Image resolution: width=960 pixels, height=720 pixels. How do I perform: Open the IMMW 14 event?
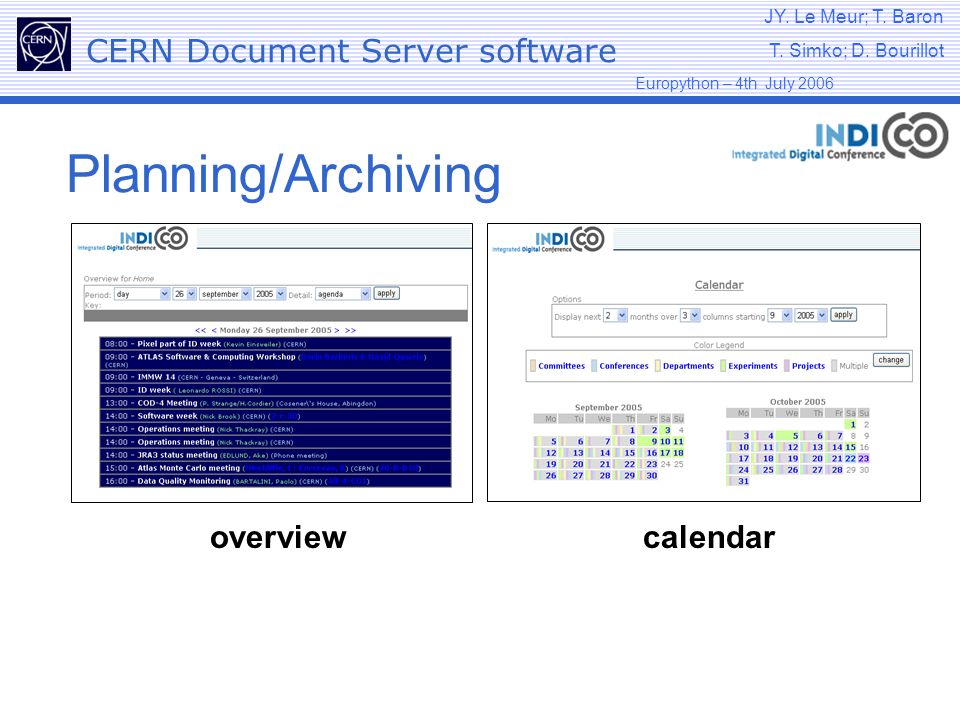click(x=156, y=377)
